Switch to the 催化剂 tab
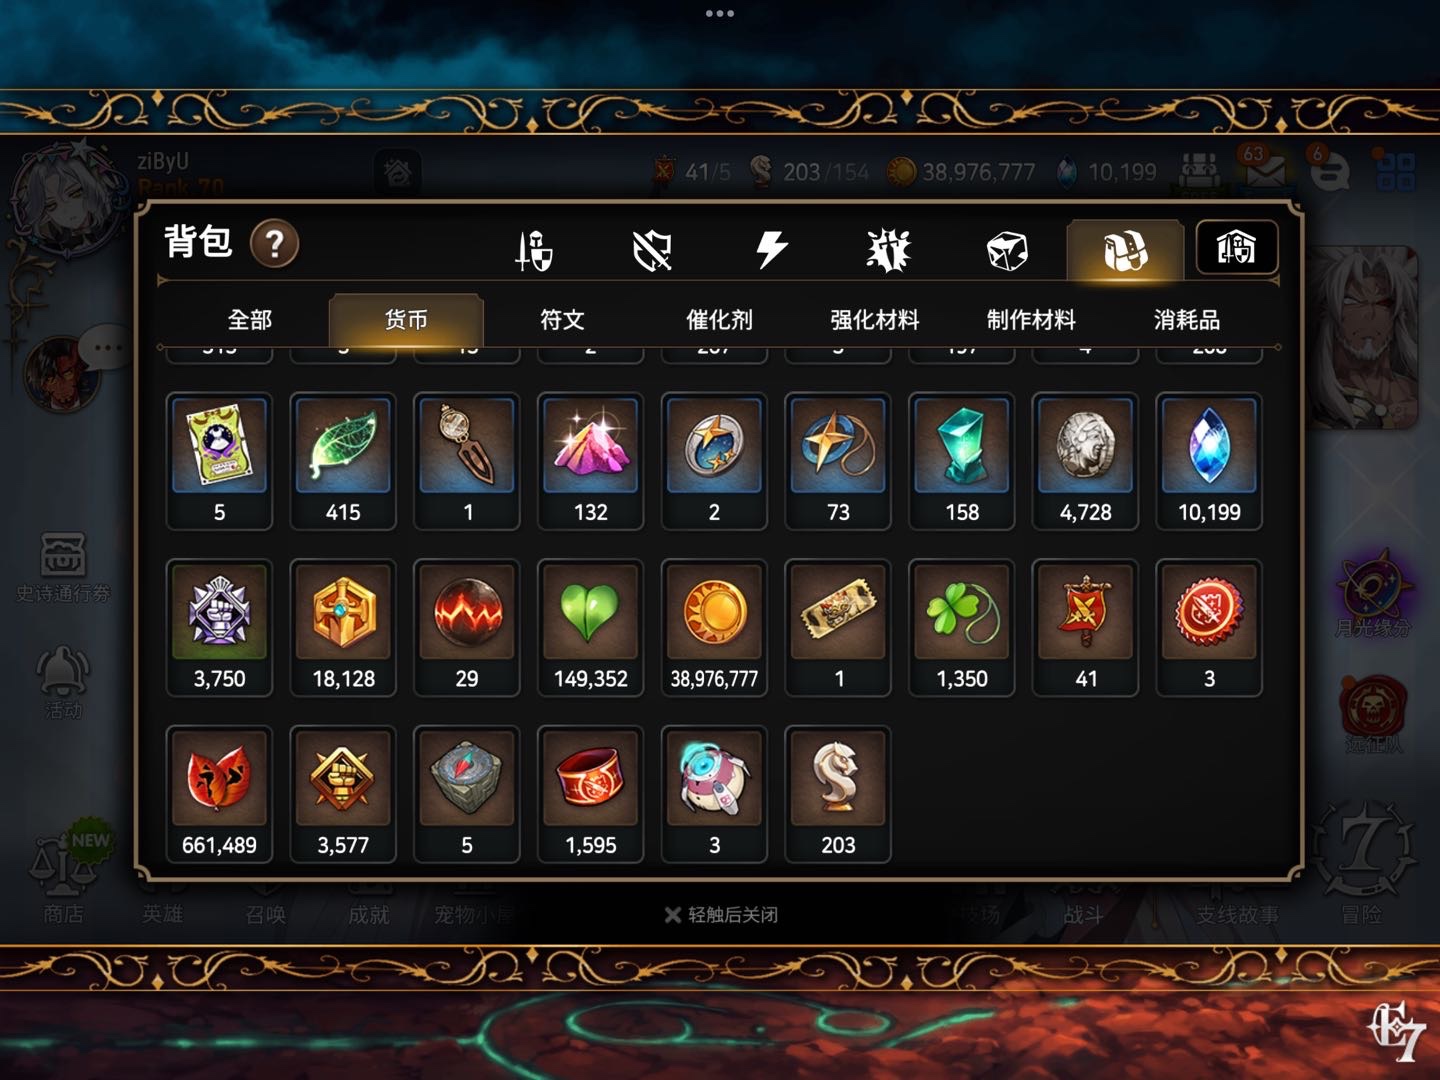 (x=719, y=320)
